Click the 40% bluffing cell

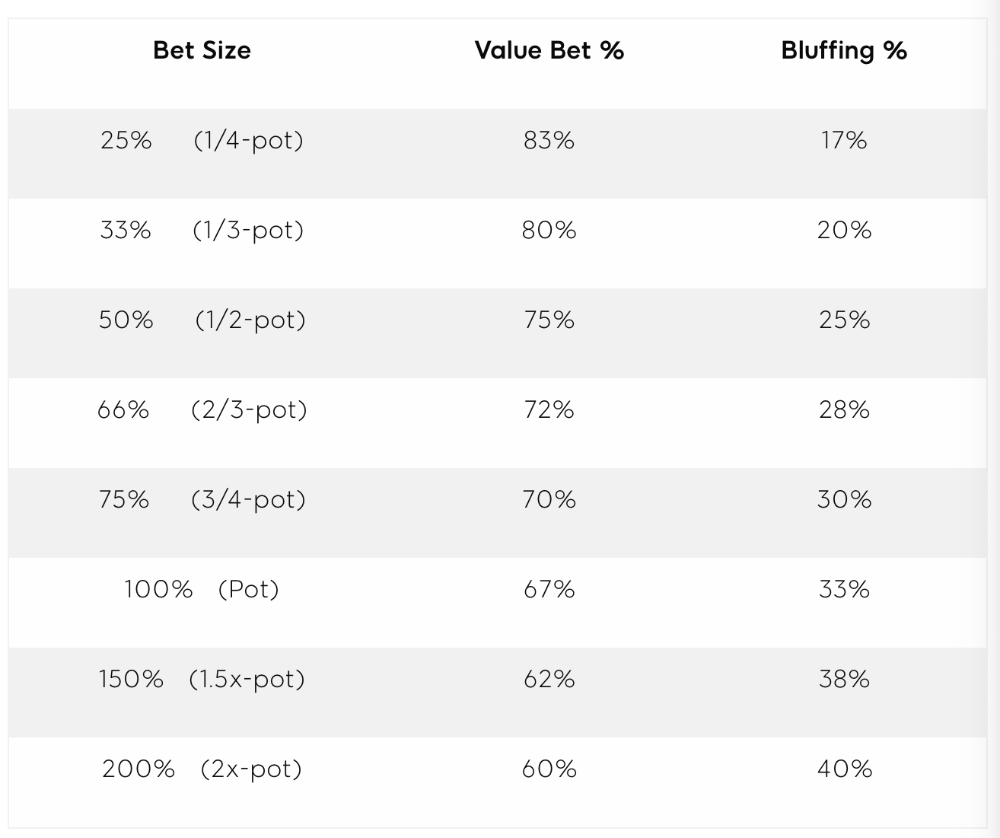[x=844, y=769]
